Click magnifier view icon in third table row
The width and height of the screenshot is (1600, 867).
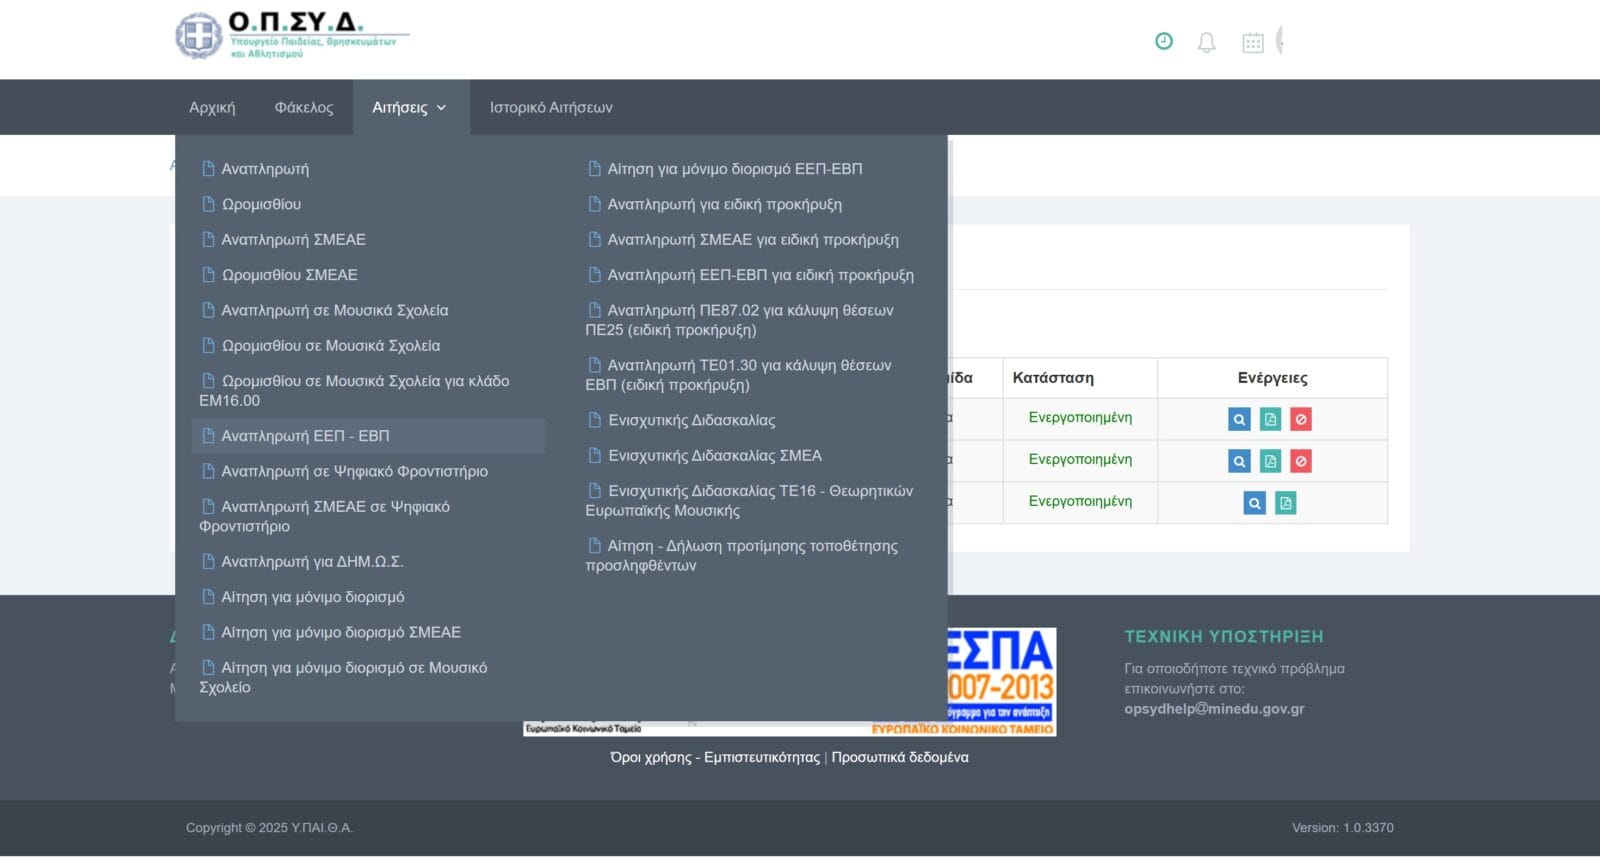click(1254, 503)
